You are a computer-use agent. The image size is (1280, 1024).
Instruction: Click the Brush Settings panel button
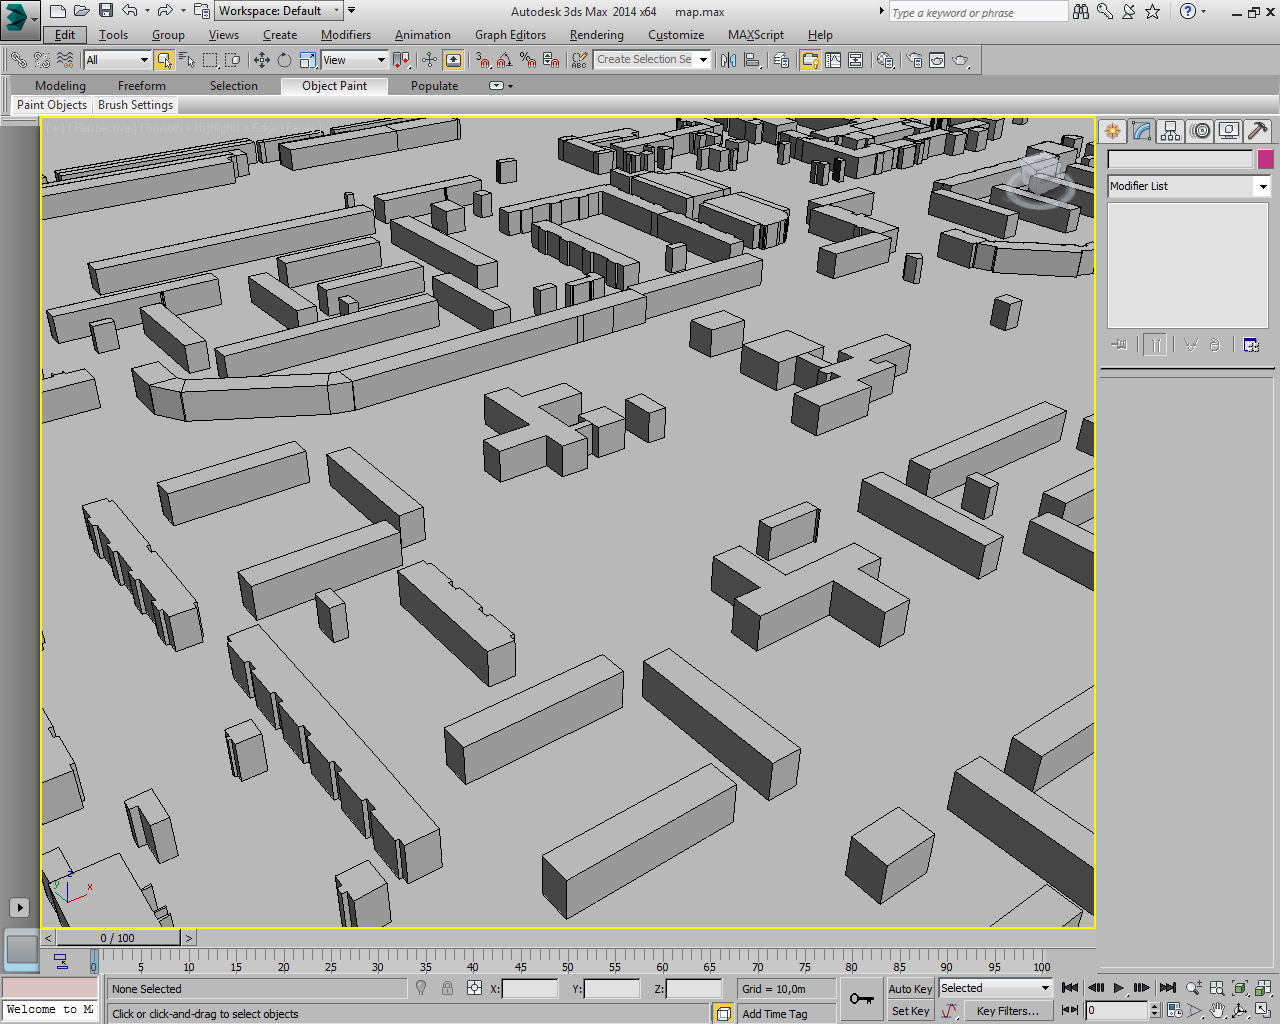click(135, 105)
